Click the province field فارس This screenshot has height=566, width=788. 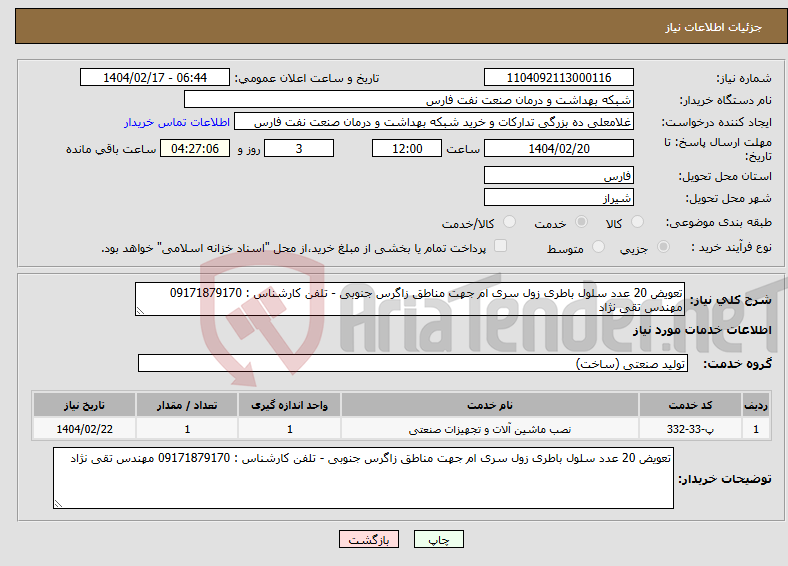(x=558, y=175)
